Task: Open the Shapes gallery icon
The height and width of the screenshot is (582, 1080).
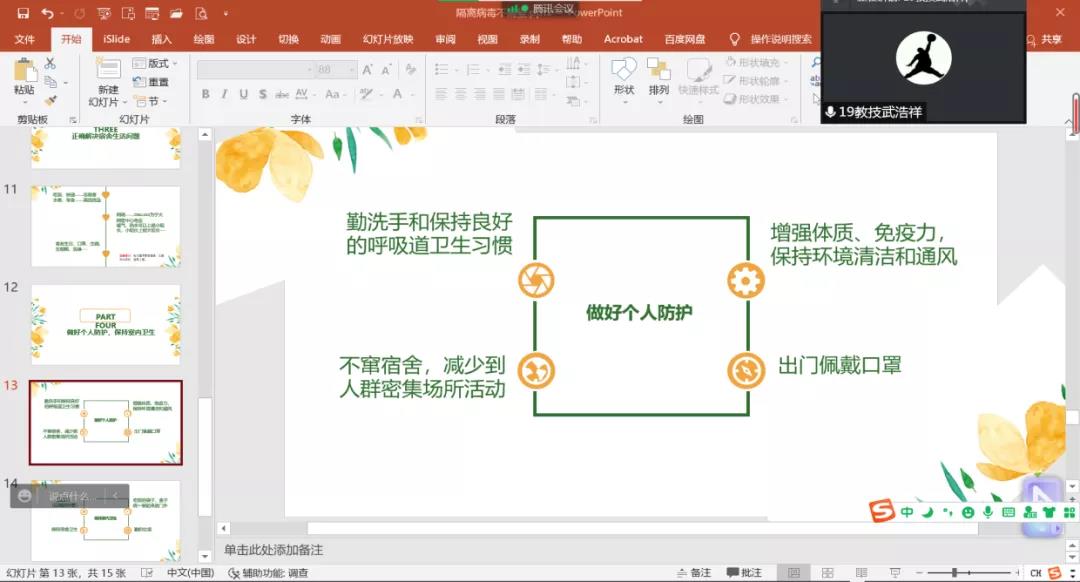Action: [624, 76]
